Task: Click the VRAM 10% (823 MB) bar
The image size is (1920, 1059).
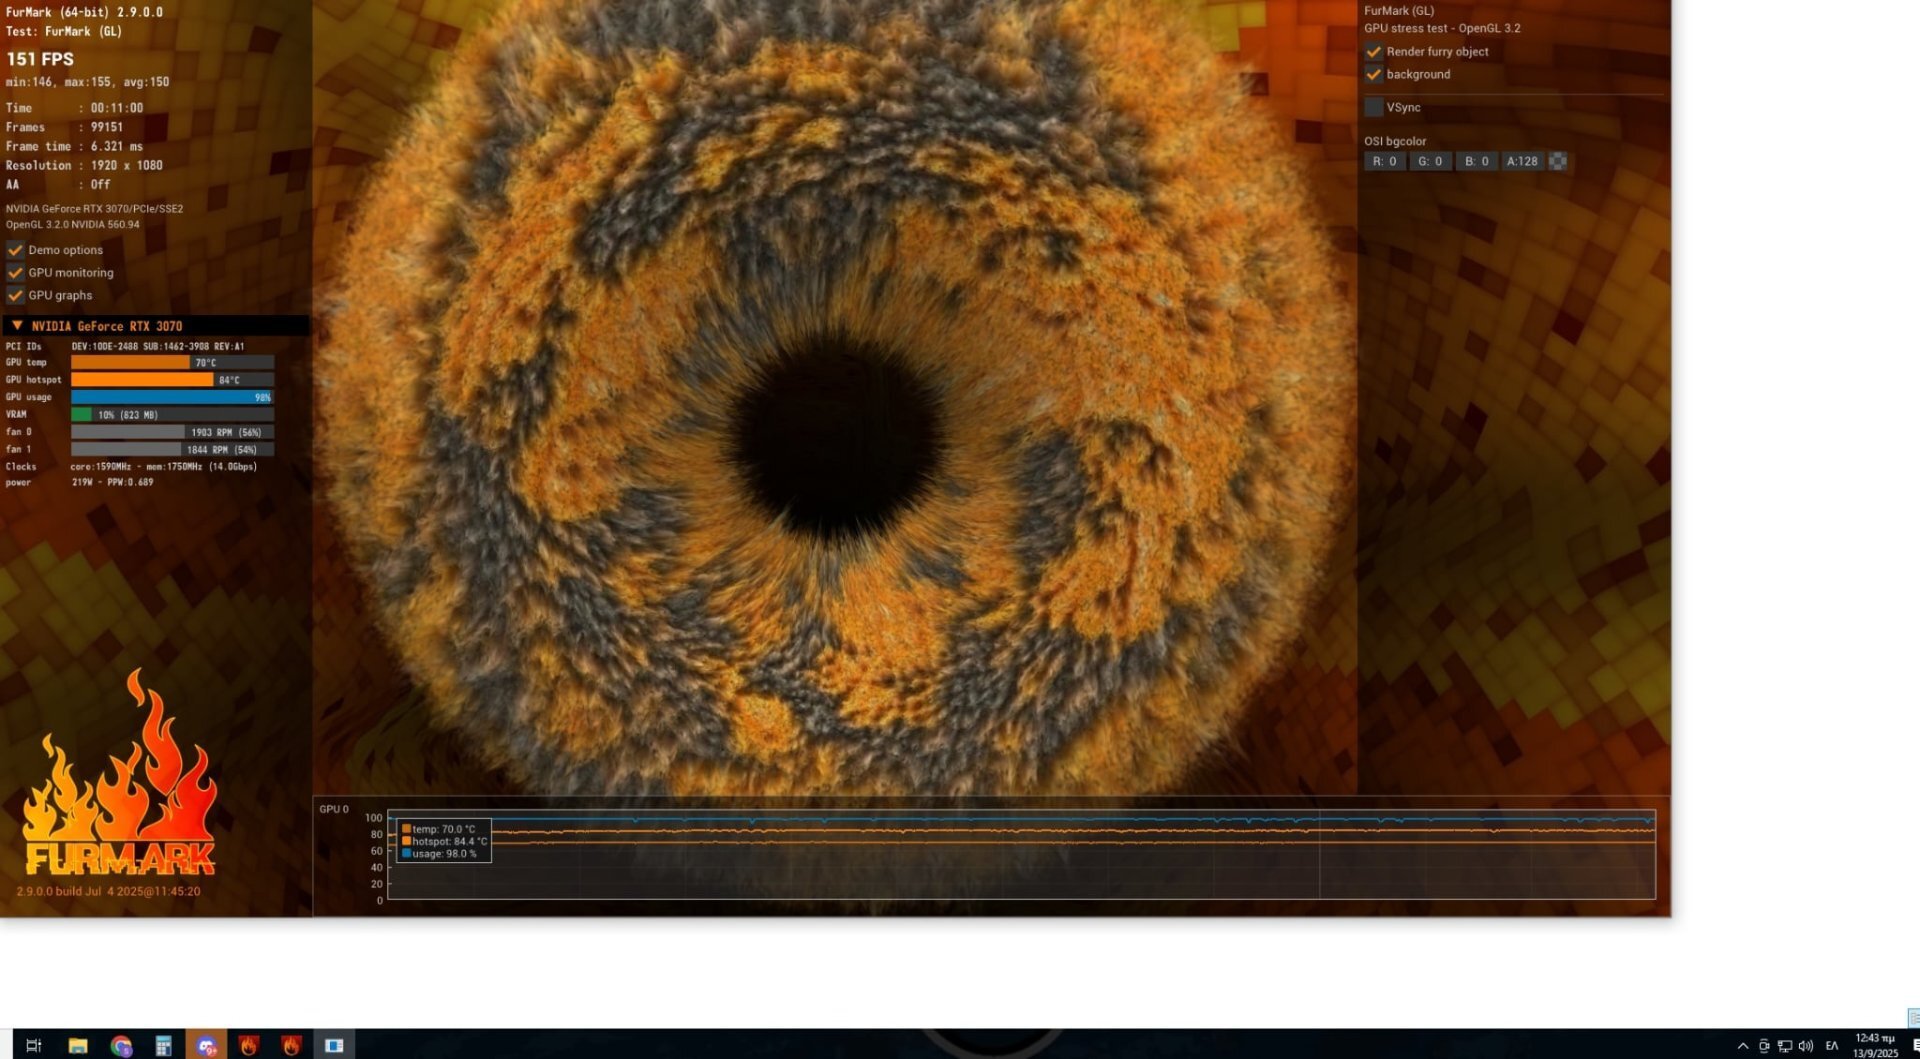Action: point(172,415)
